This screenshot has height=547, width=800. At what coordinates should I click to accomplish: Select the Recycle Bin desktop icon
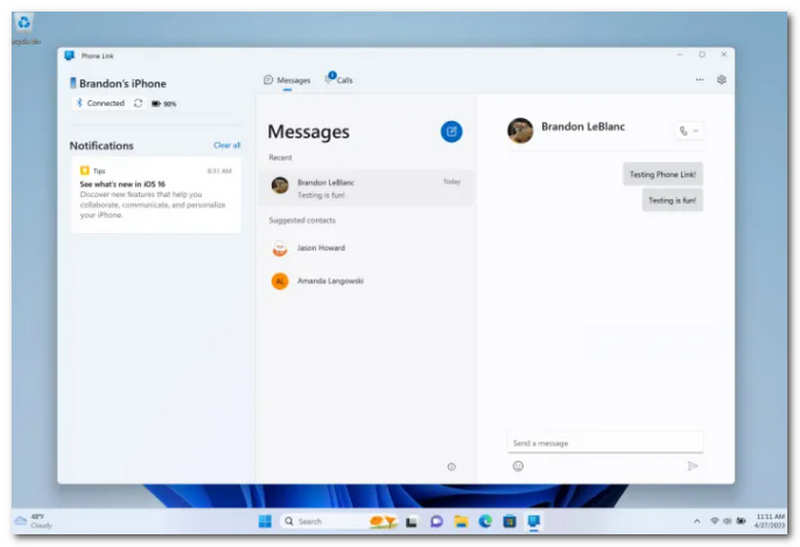click(24, 29)
